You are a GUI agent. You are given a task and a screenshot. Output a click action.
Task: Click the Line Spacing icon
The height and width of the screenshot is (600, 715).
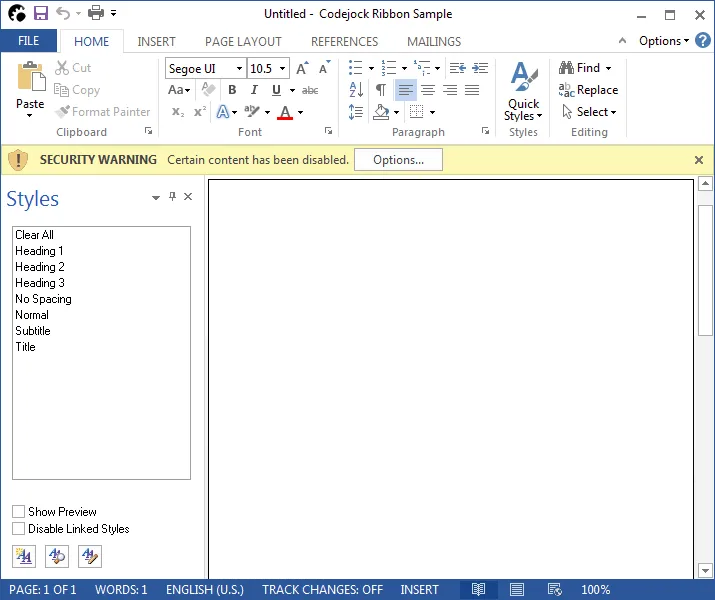coord(356,112)
